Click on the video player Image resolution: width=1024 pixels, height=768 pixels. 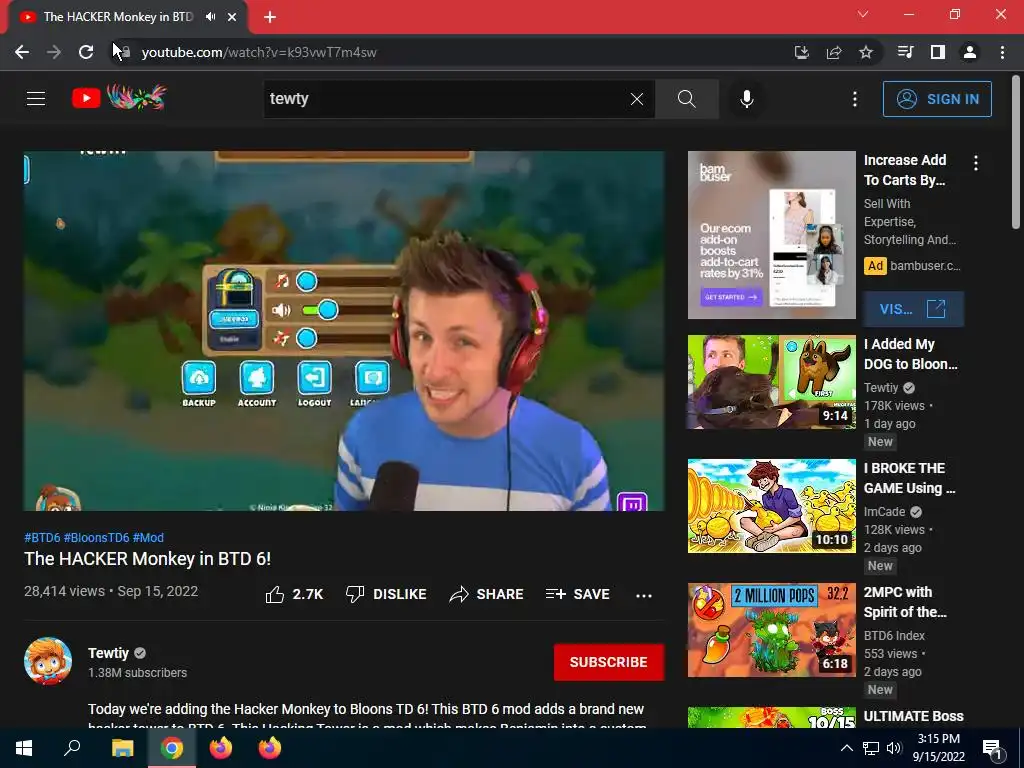[344, 330]
